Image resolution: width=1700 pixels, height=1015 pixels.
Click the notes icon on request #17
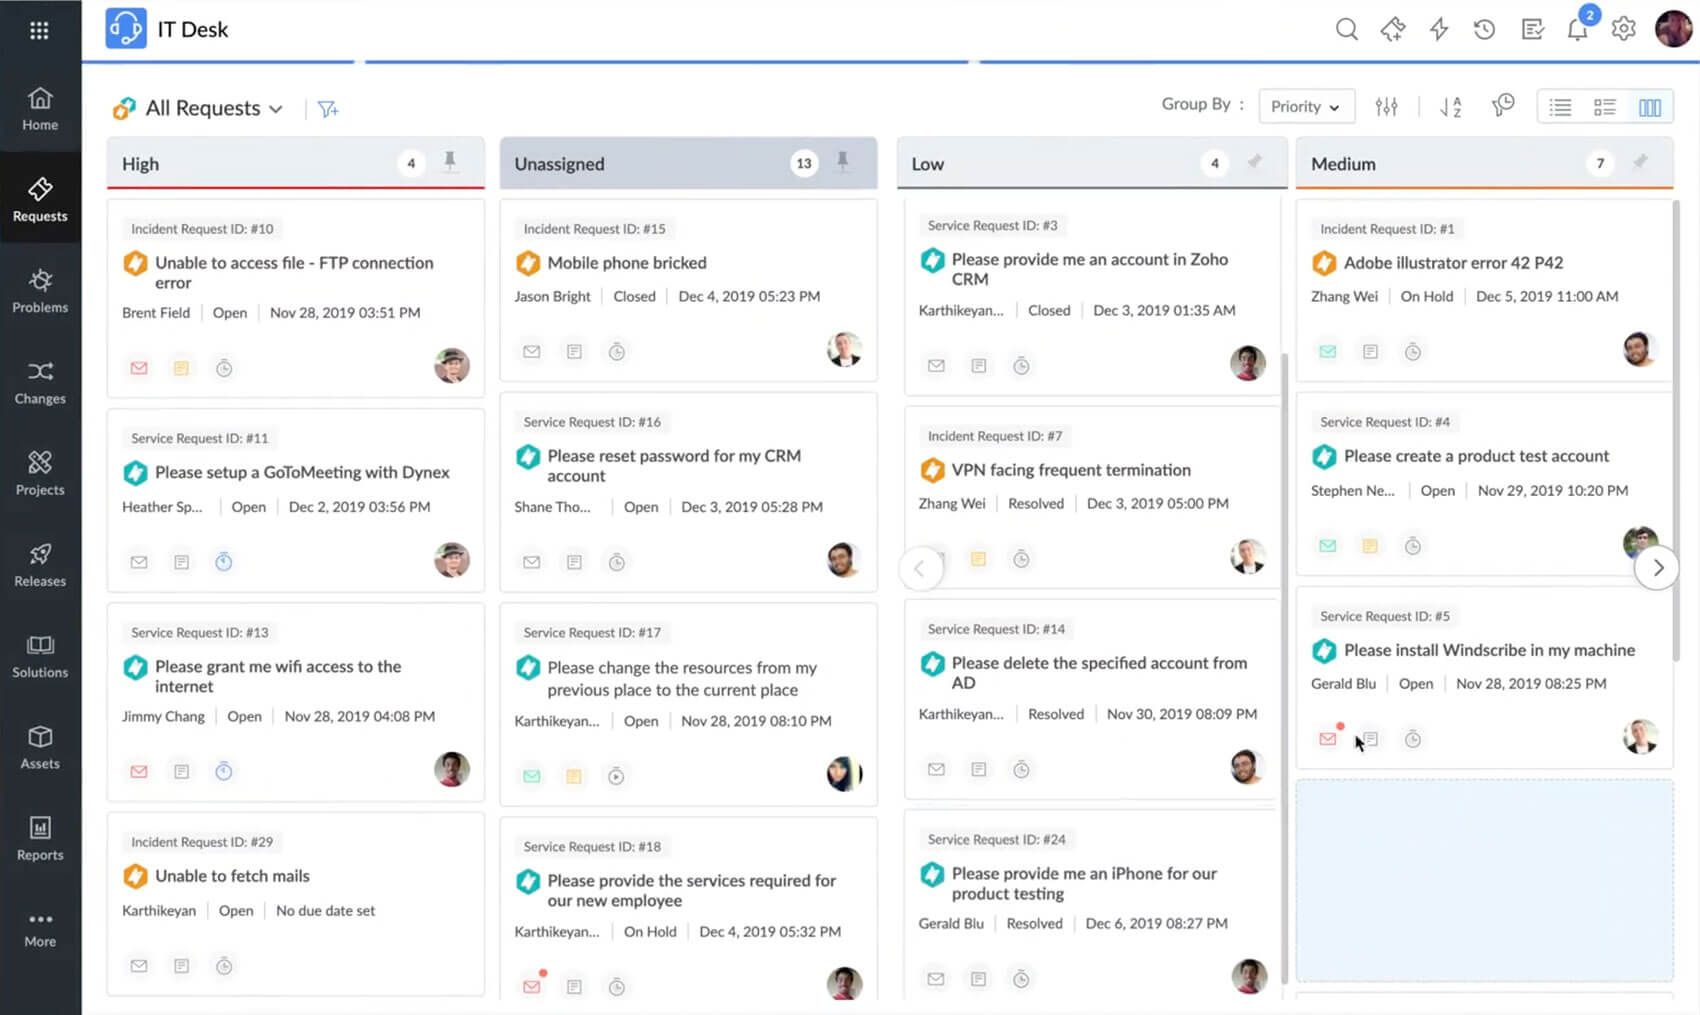tap(574, 776)
